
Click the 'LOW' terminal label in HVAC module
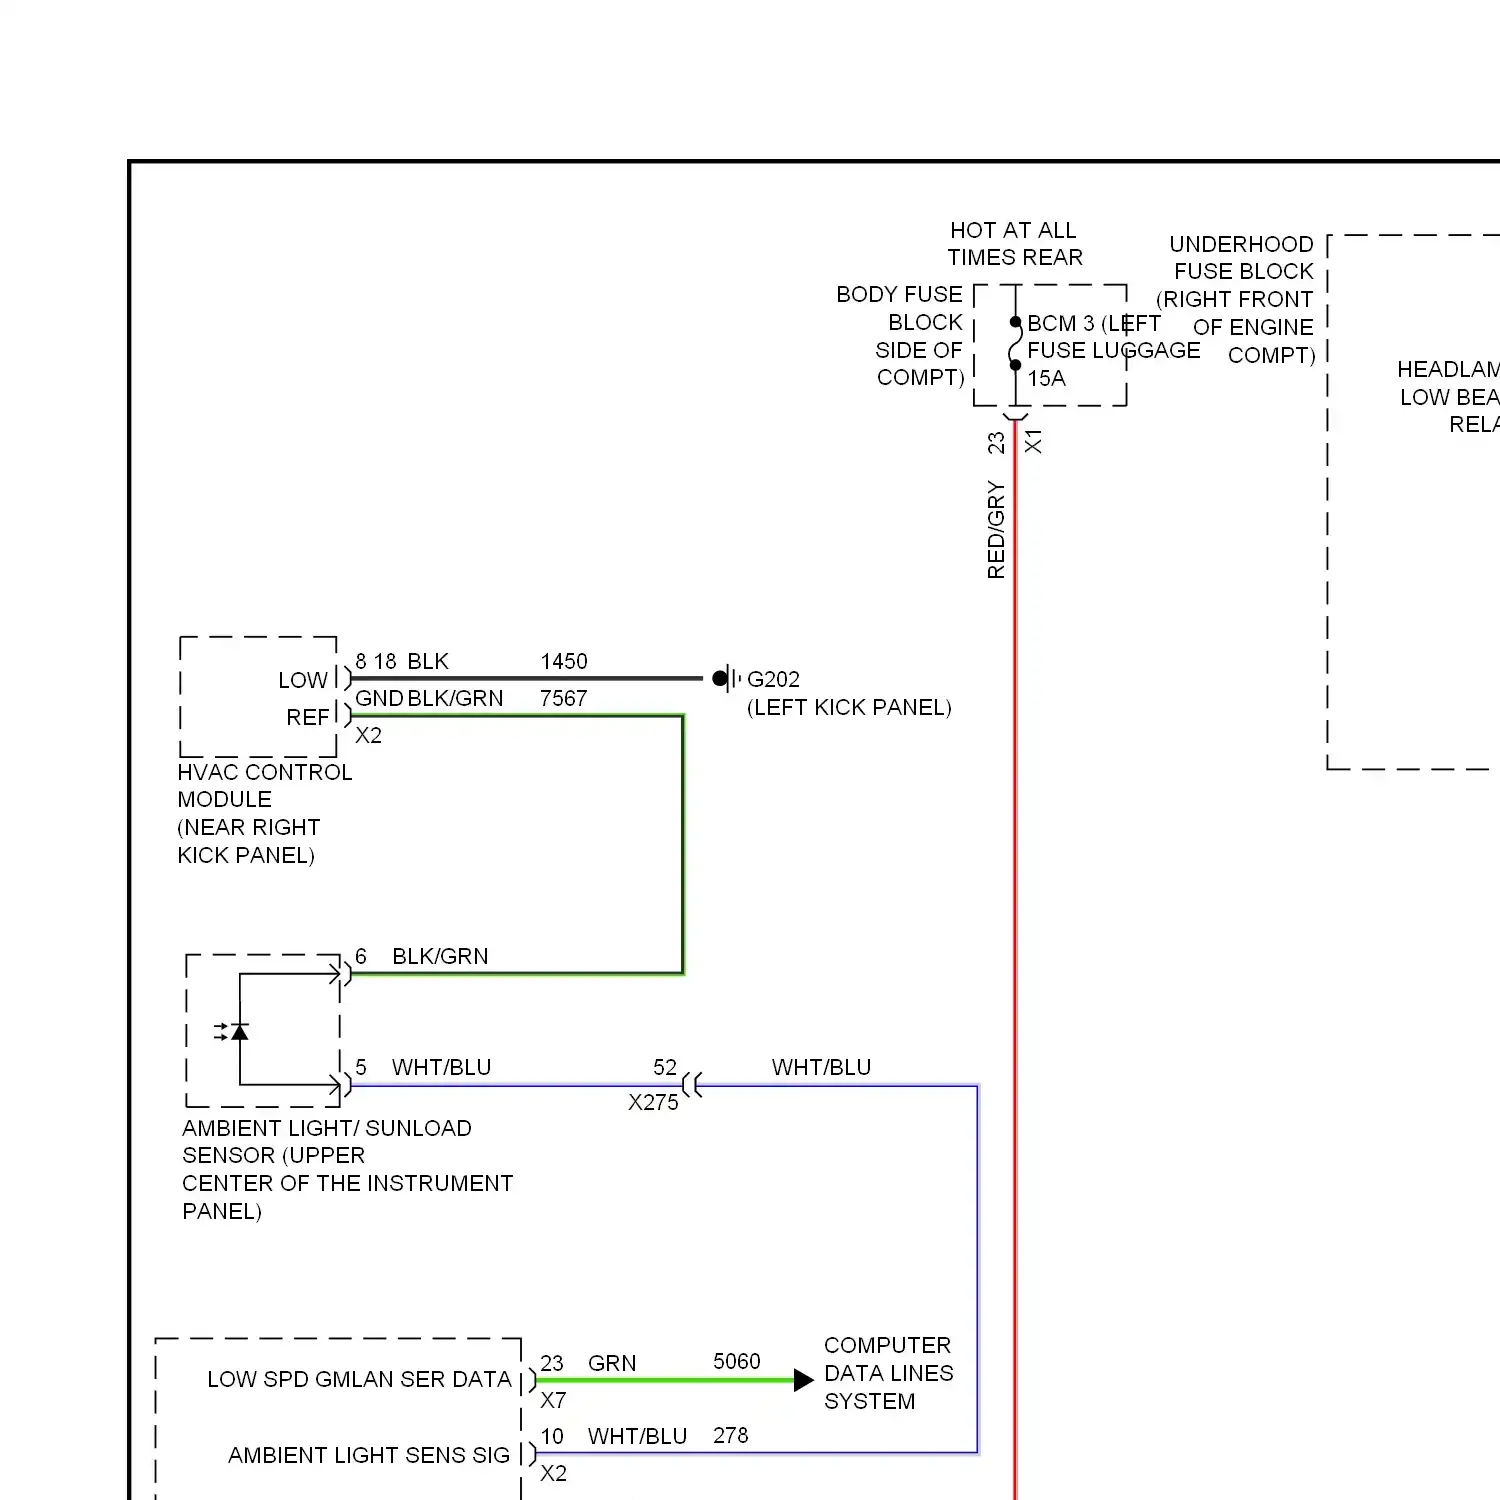303,680
